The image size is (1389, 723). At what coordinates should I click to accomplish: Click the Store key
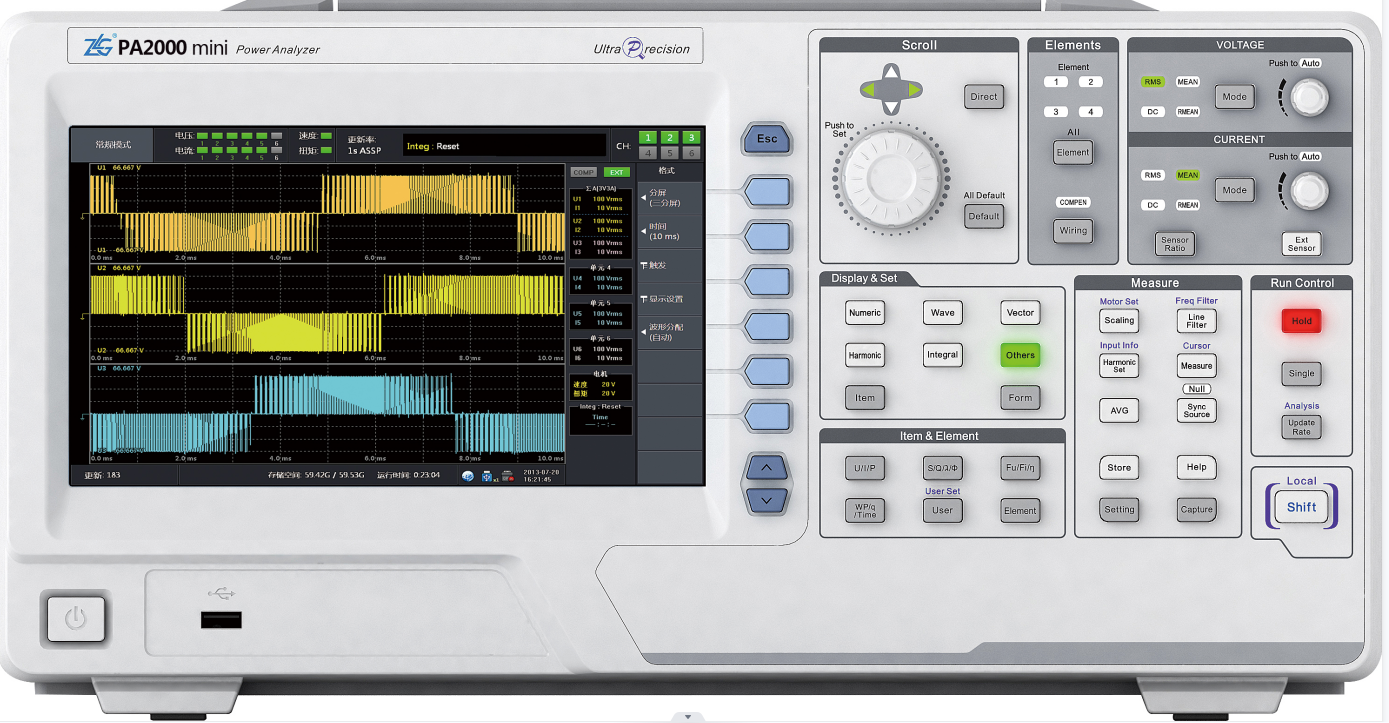1119,467
